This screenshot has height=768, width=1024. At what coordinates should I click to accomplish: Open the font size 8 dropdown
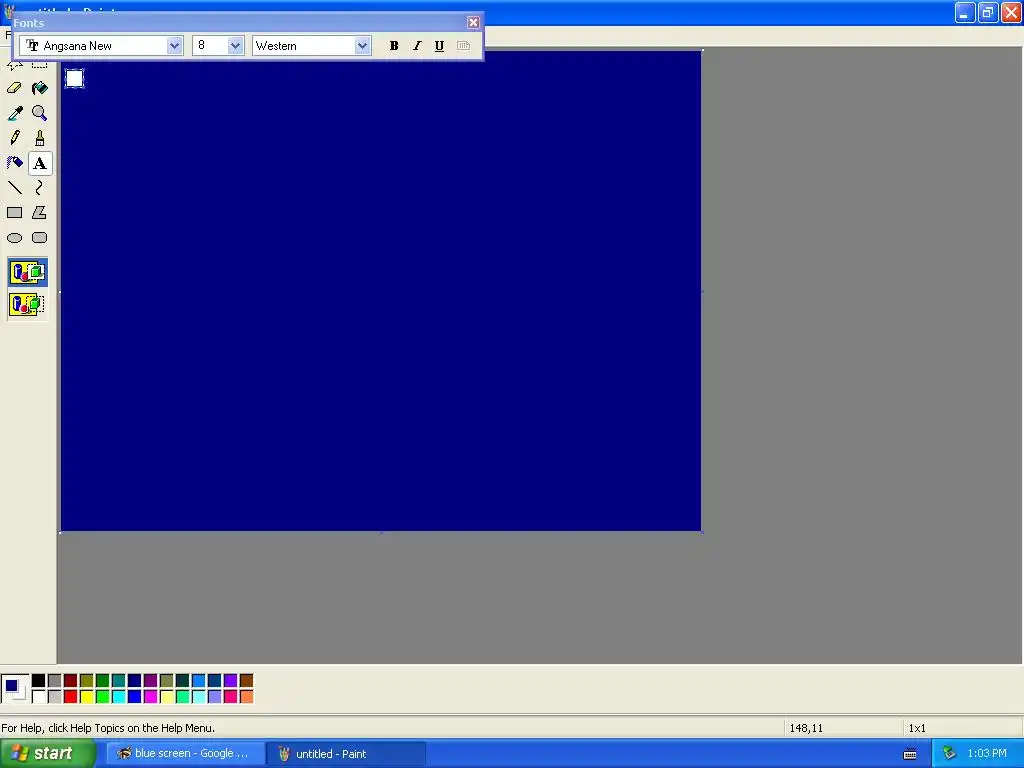coord(235,46)
